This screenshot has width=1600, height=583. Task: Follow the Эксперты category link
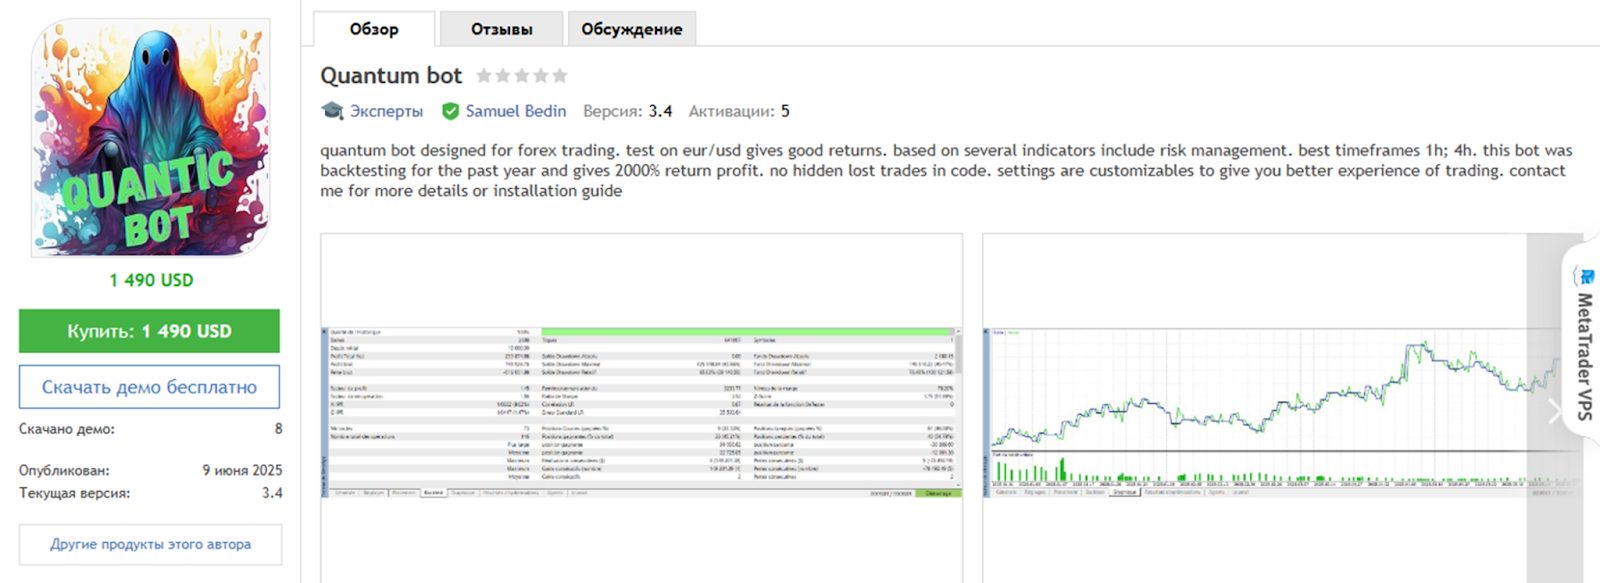[x=386, y=111]
